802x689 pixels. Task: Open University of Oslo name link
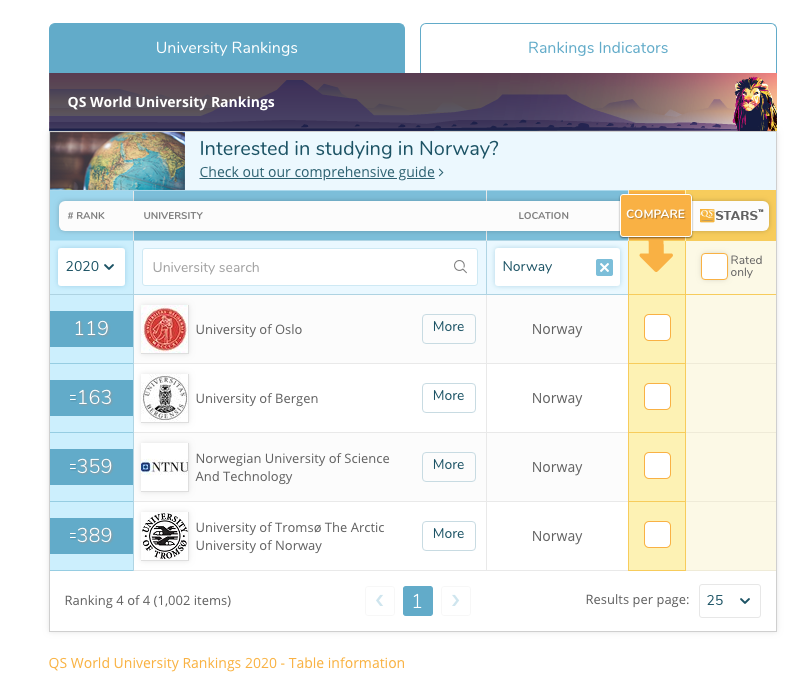249,329
